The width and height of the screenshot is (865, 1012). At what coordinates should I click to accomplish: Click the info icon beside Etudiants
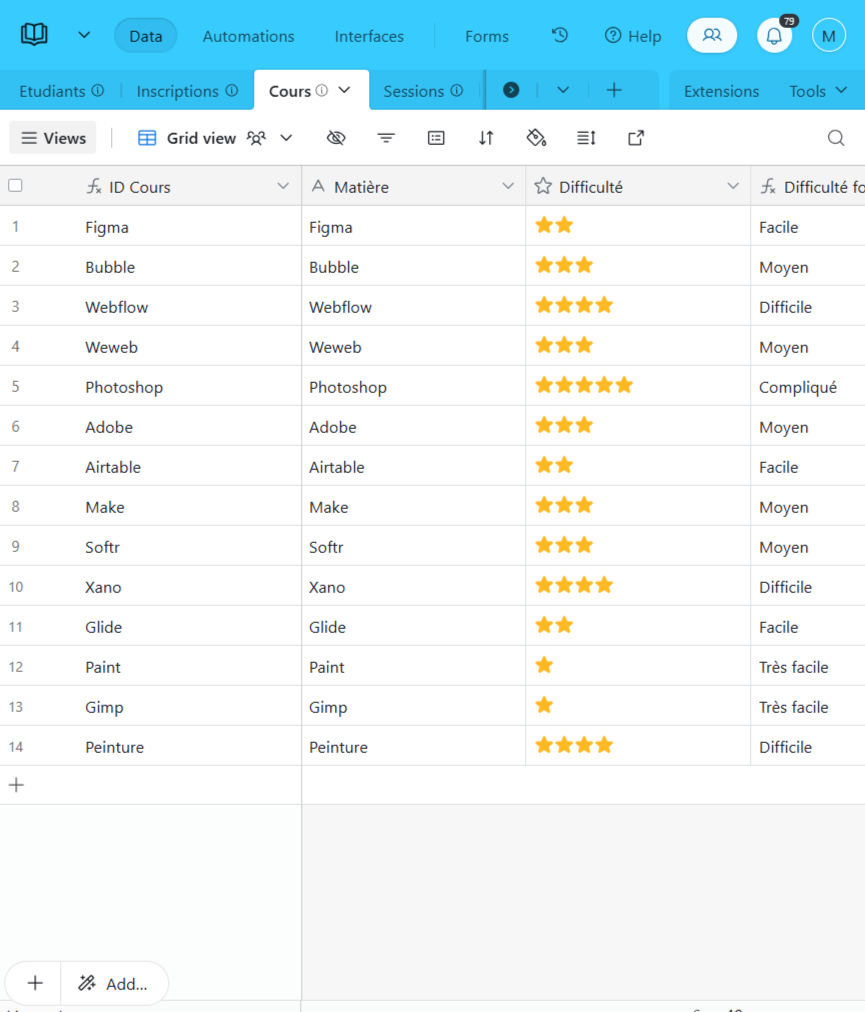coord(97,90)
